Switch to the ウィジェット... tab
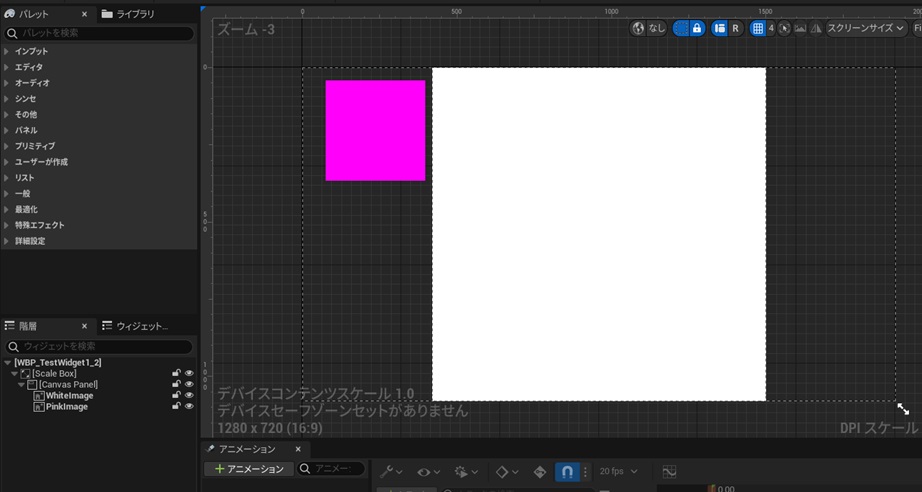The height and width of the screenshot is (492, 922). click(135, 326)
